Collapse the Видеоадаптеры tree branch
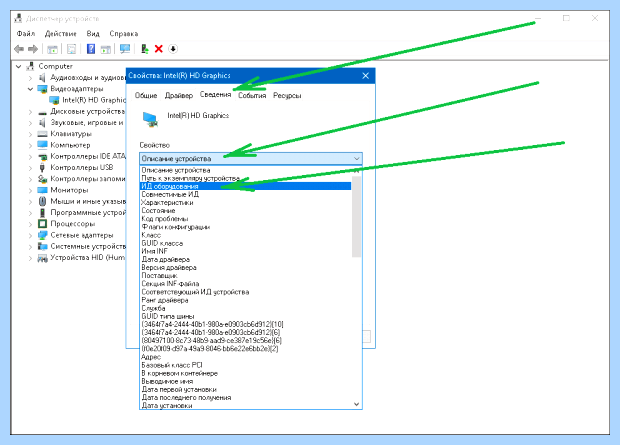This screenshot has width=620, height=445. 30,89
